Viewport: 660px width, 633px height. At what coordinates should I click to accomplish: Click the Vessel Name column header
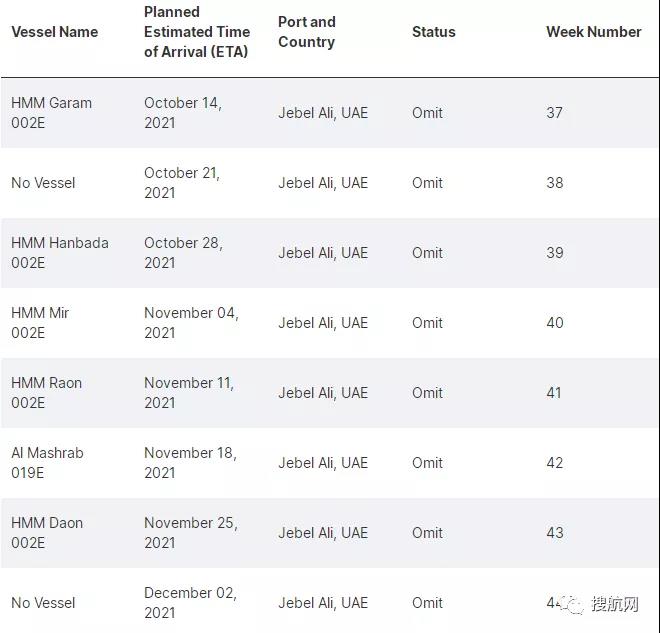[x=54, y=32]
